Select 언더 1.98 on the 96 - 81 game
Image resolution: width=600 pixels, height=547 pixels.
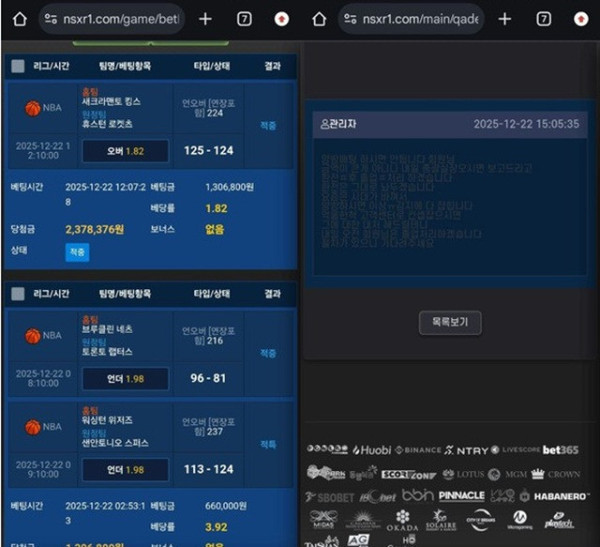click(x=124, y=378)
